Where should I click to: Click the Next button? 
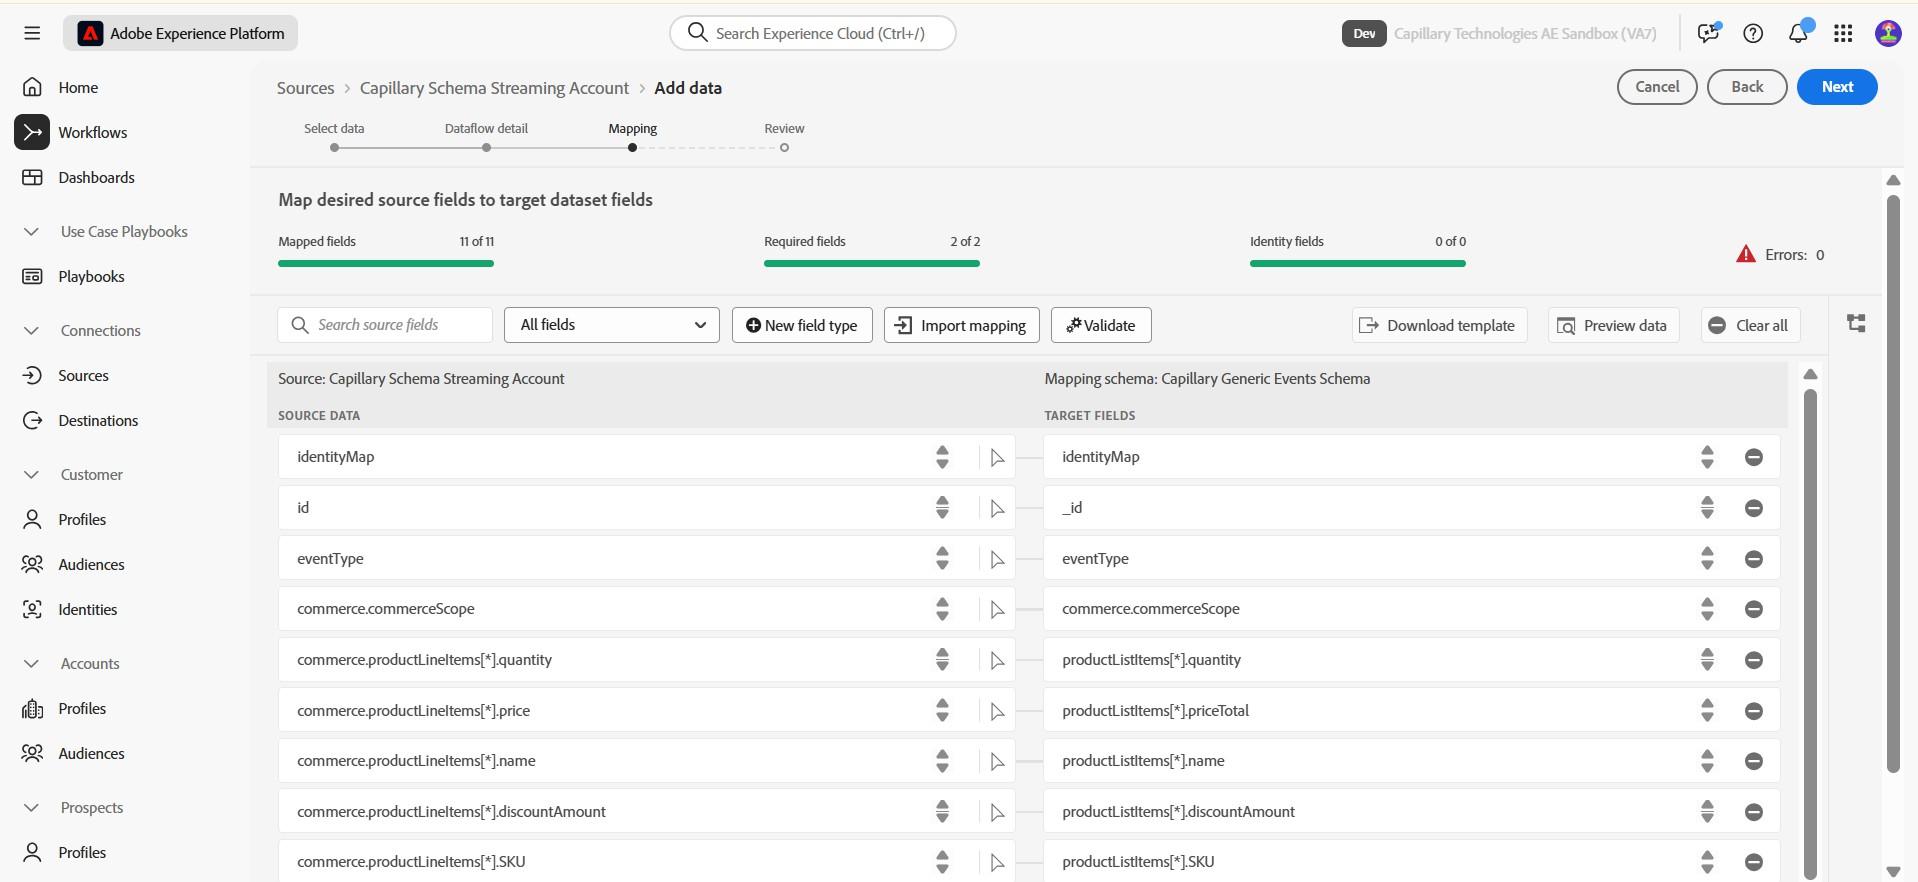click(1837, 87)
